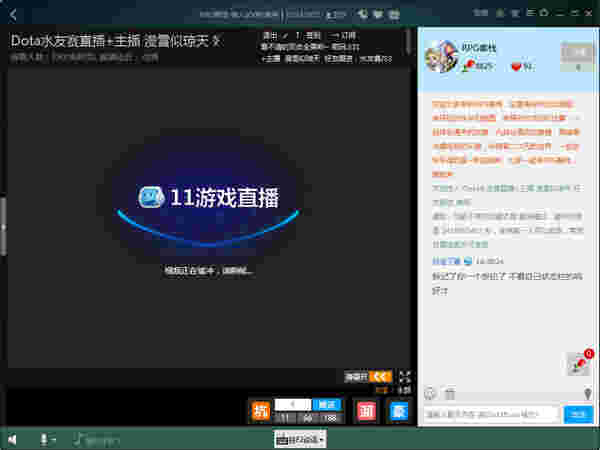Send the chat message with blue button
The height and width of the screenshot is (450, 600).
[578, 414]
